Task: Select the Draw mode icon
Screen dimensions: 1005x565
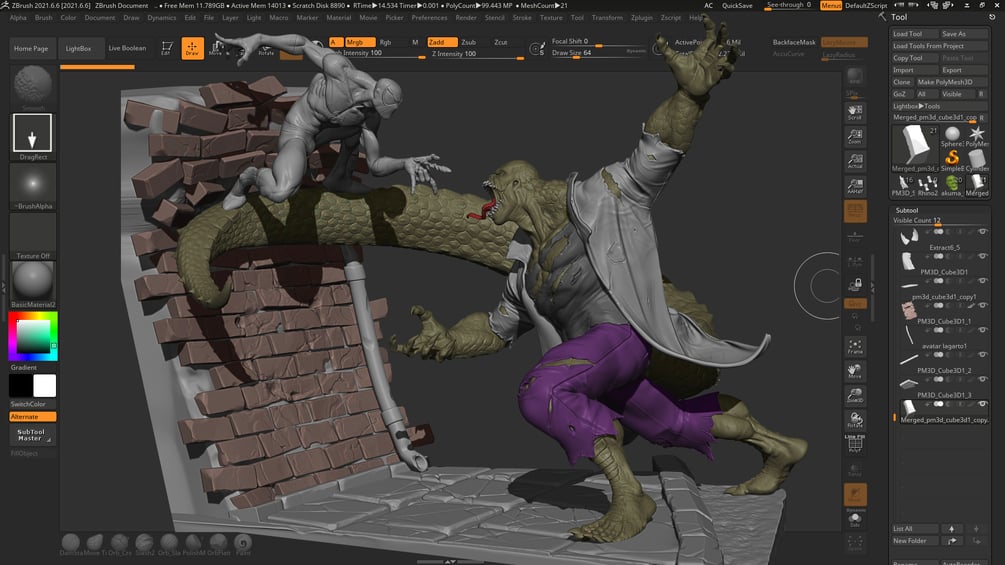Action: [x=192, y=48]
